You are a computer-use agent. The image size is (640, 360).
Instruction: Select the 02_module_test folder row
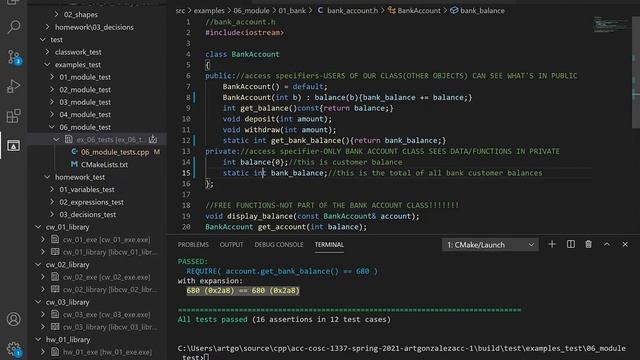pyautogui.click(x=97, y=89)
